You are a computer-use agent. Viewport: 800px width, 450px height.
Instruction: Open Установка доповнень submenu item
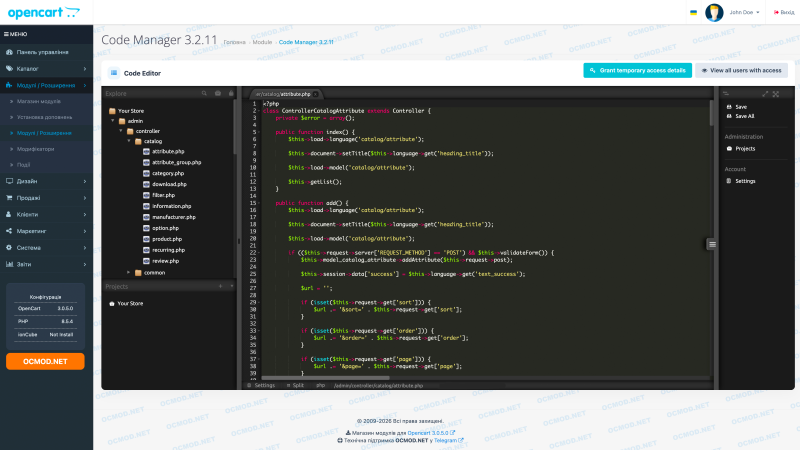(x=44, y=117)
